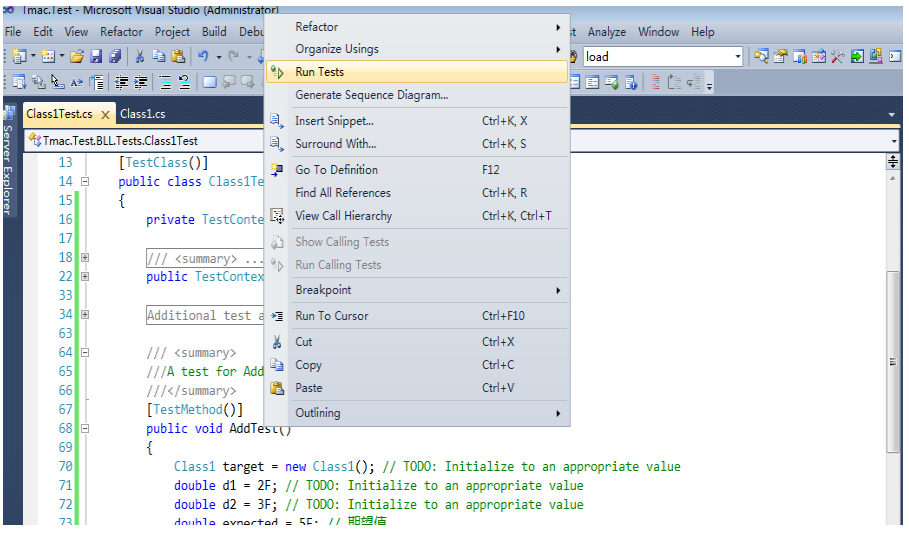Click the blue Undo arrow icon
The image size is (909, 534).
[203, 56]
